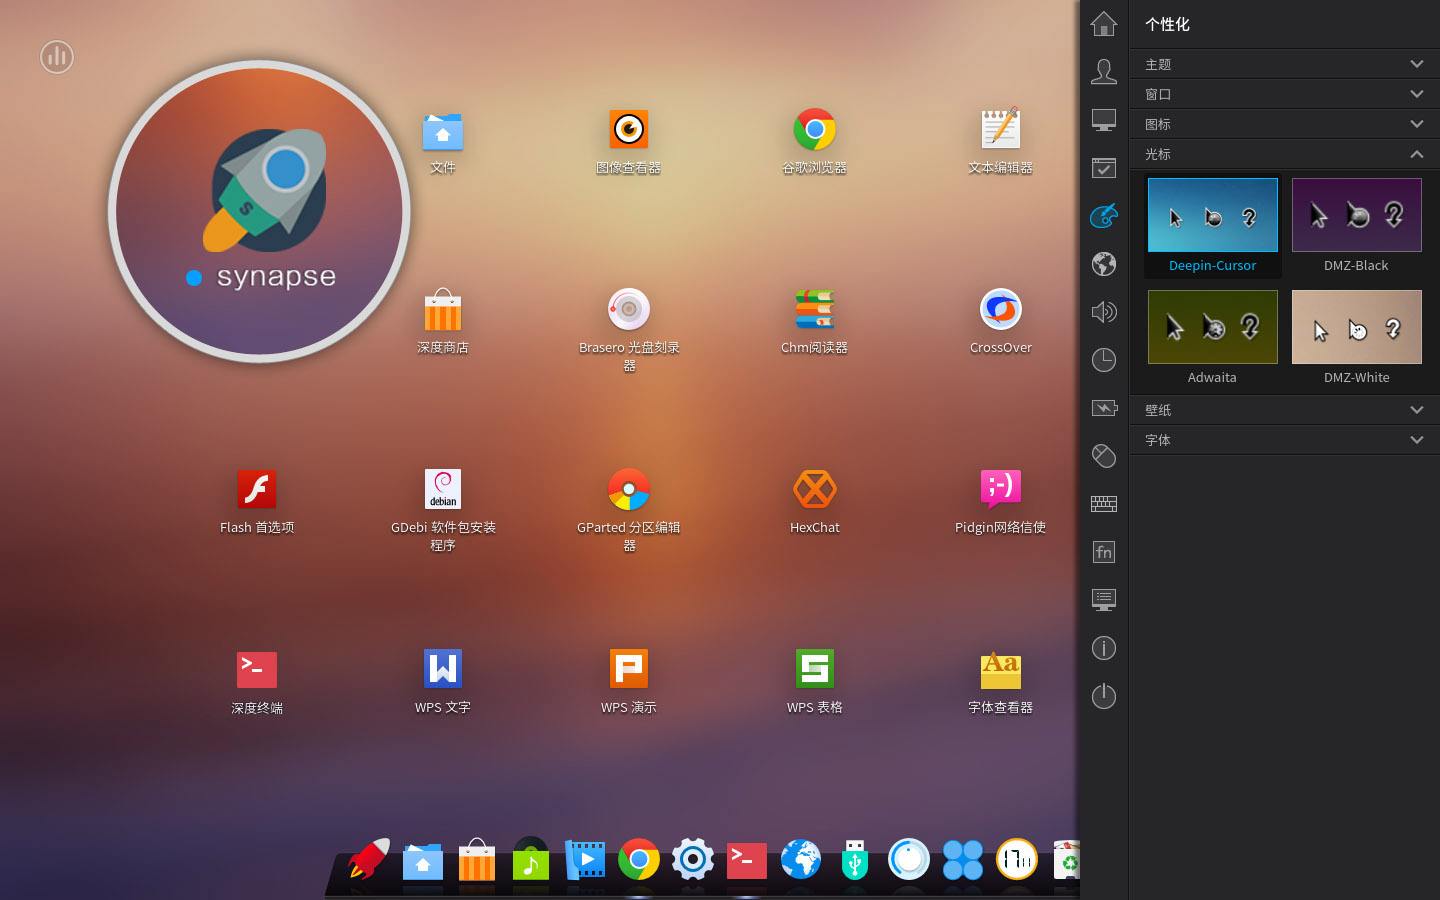Expand the 主题 theme section

pos(1284,64)
